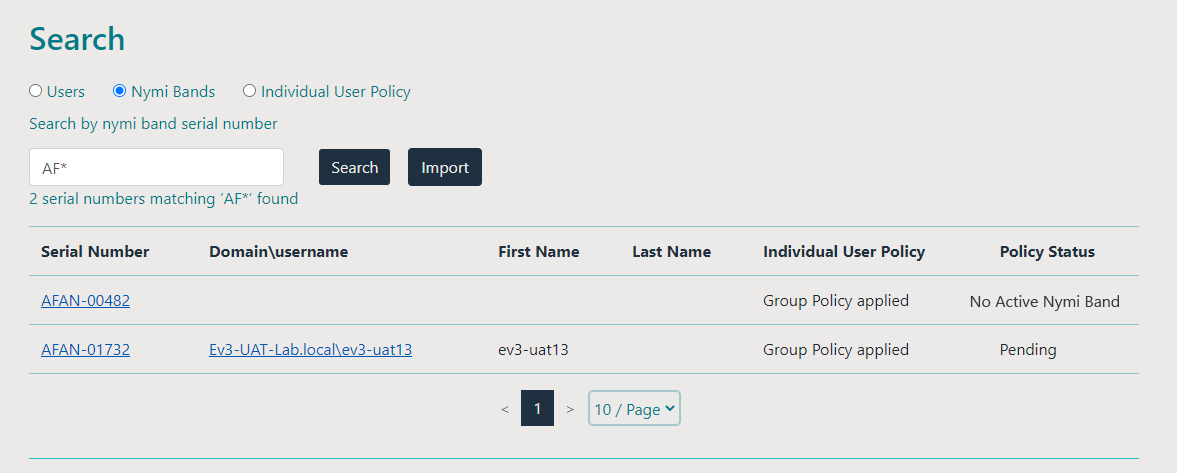Select the Nymi Bands radio option
Image resolution: width=1177 pixels, height=473 pixels.
click(x=120, y=91)
